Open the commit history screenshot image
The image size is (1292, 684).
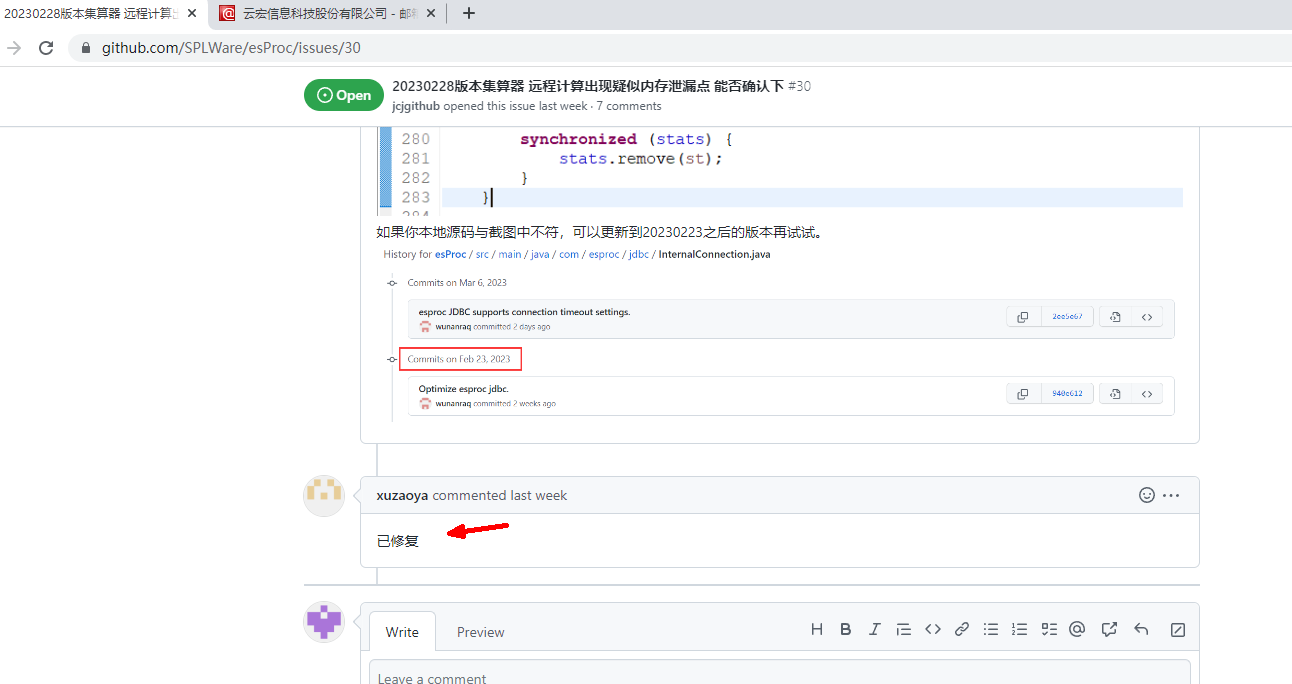tap(779, 334)
